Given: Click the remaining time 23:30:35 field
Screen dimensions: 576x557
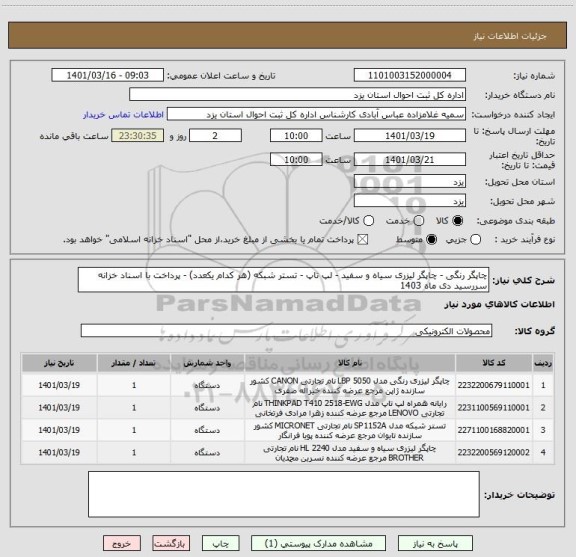Looking at the screenshot, I should pos(138,136).
